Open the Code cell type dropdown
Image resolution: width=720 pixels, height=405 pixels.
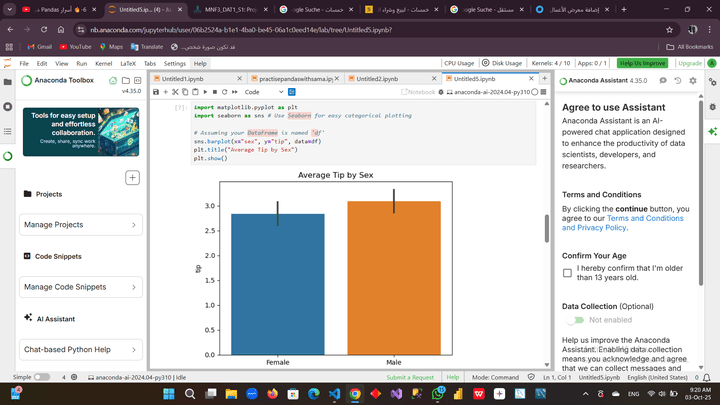262,92
